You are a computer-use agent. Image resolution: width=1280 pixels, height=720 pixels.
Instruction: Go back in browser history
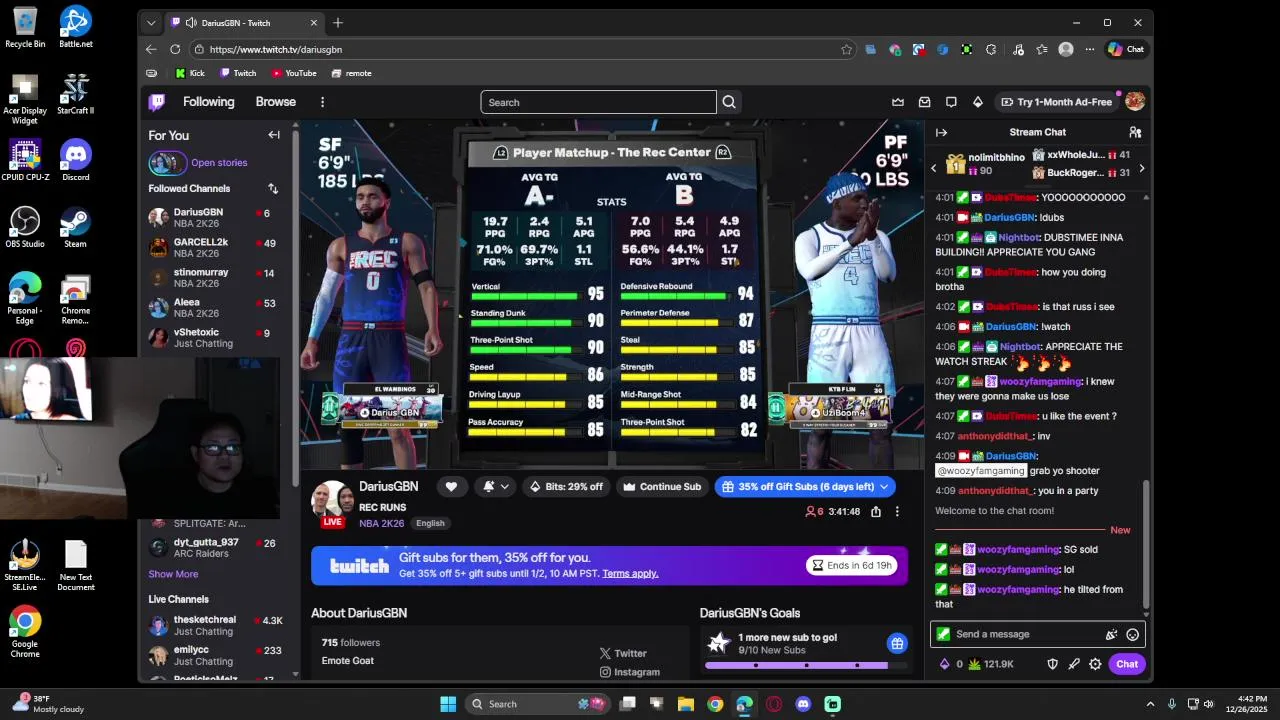click(151, 49)
